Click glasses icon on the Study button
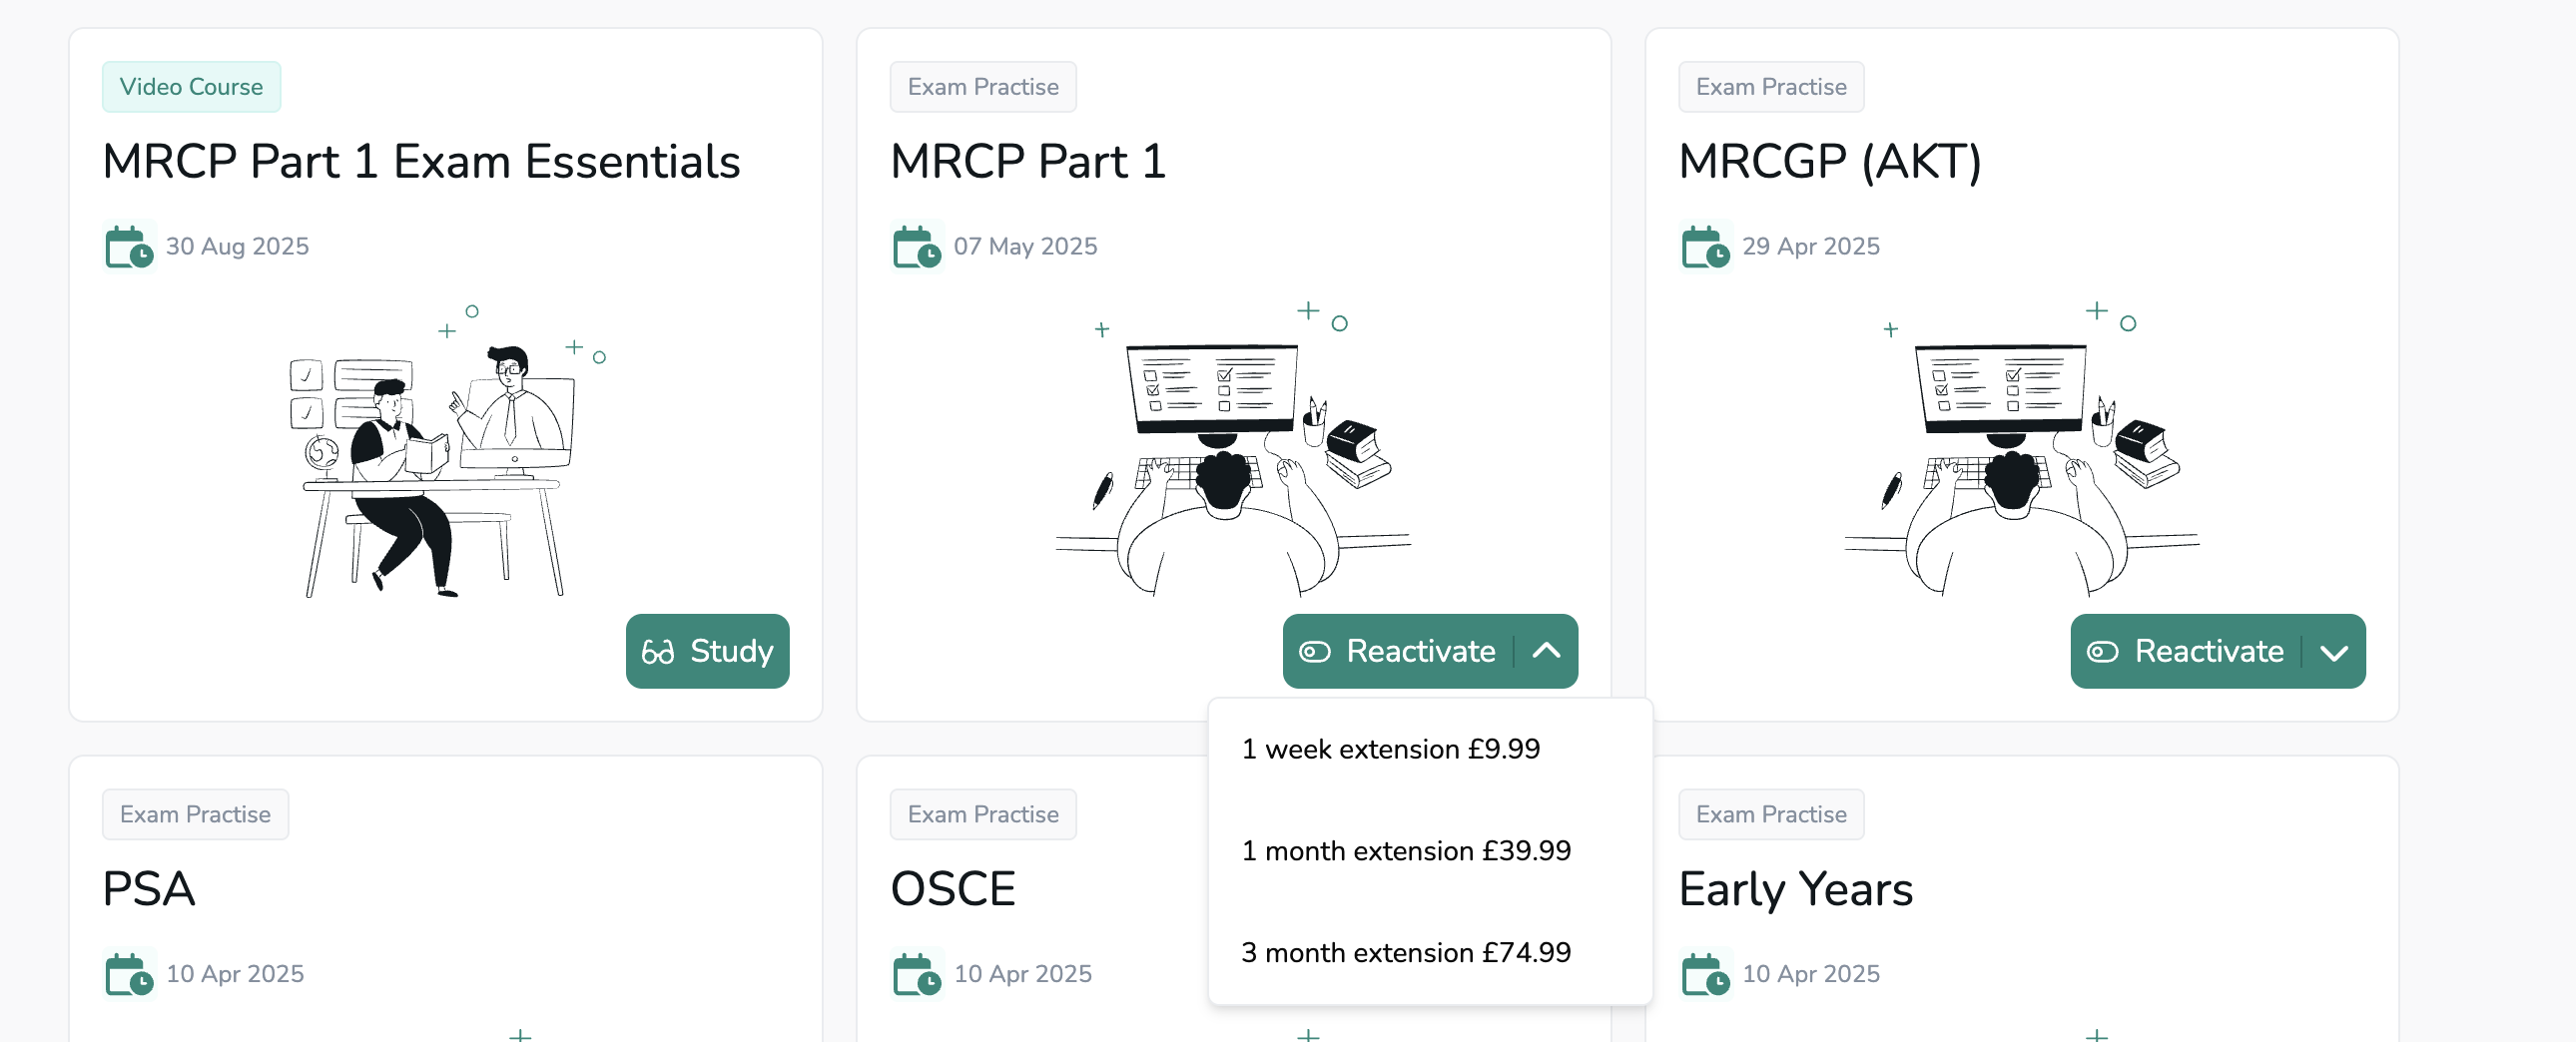This screenshot has height=1042, width=2576. coord(657,652)
